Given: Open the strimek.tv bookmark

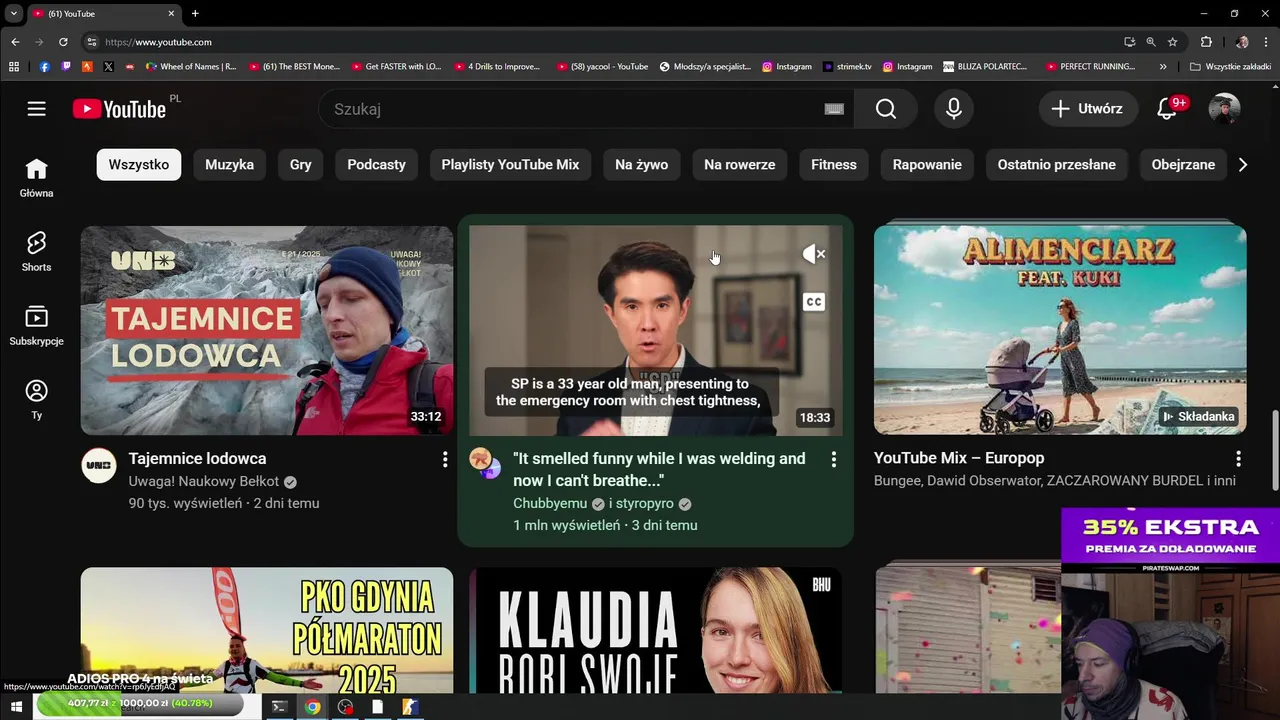Looking at the screenshot, I should 847,67.
